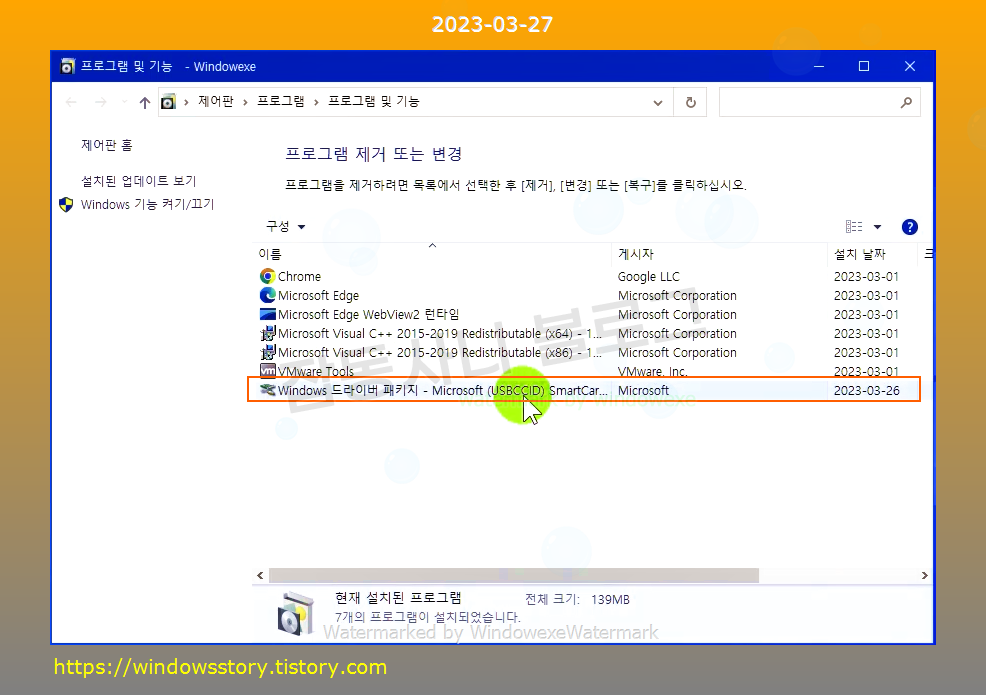
Task: Click the change view icon
Action: click(854, 226)
